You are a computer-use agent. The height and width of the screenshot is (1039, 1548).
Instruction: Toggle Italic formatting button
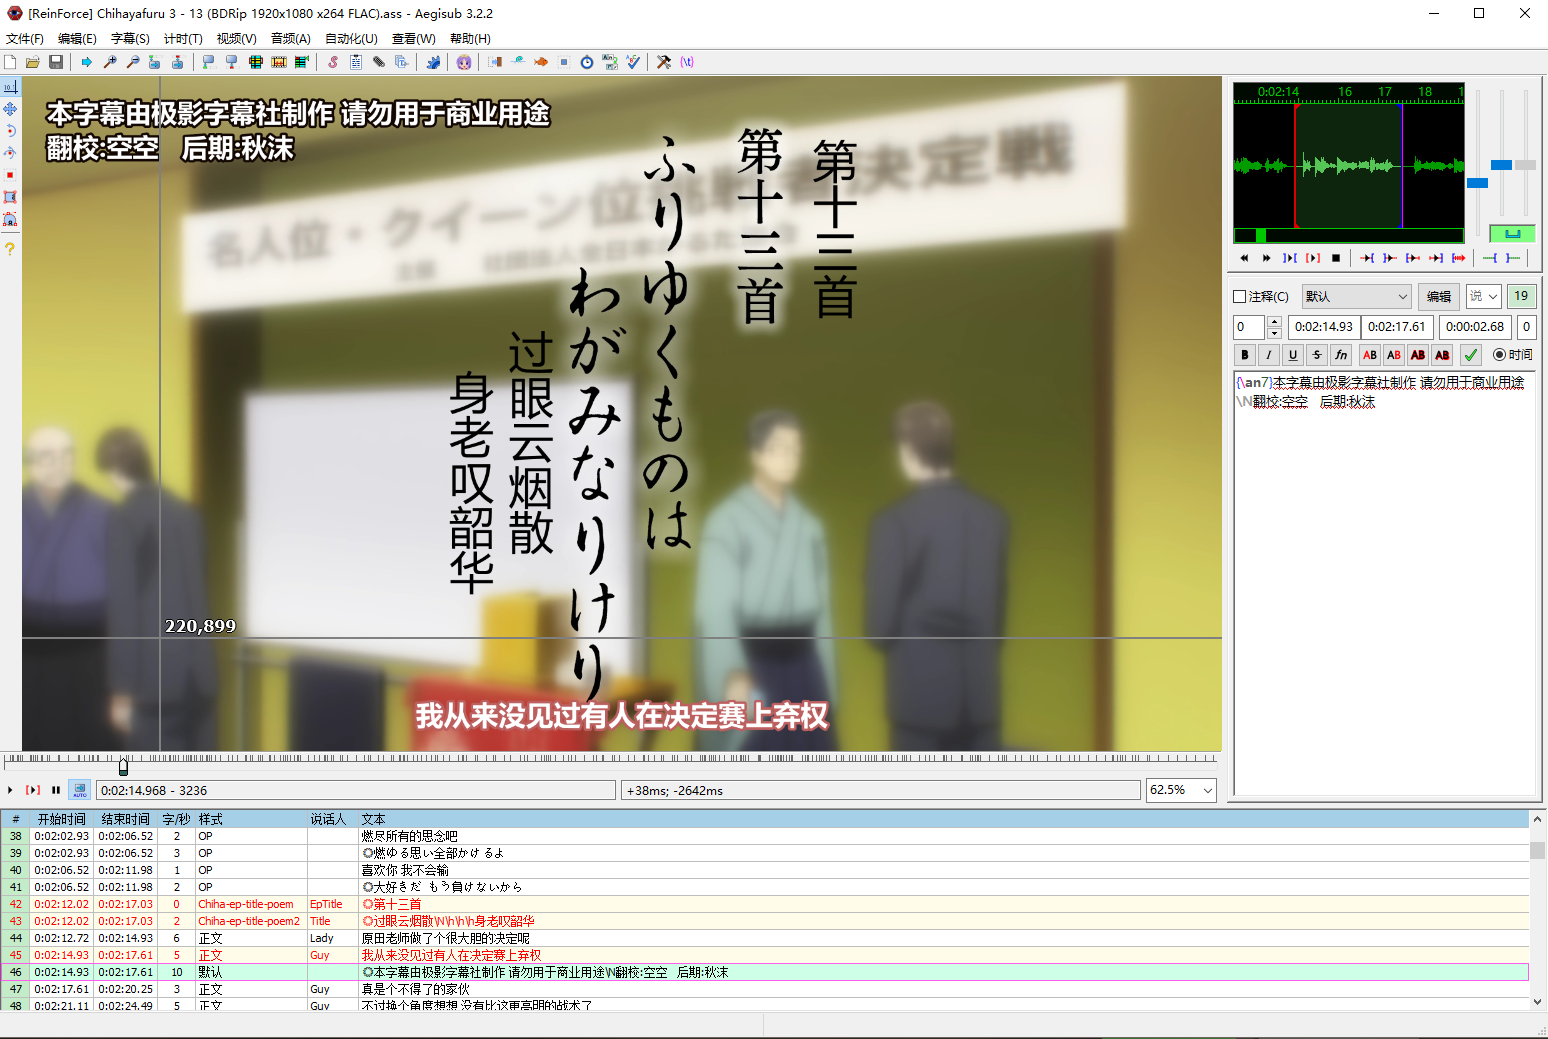(1269, 355)
